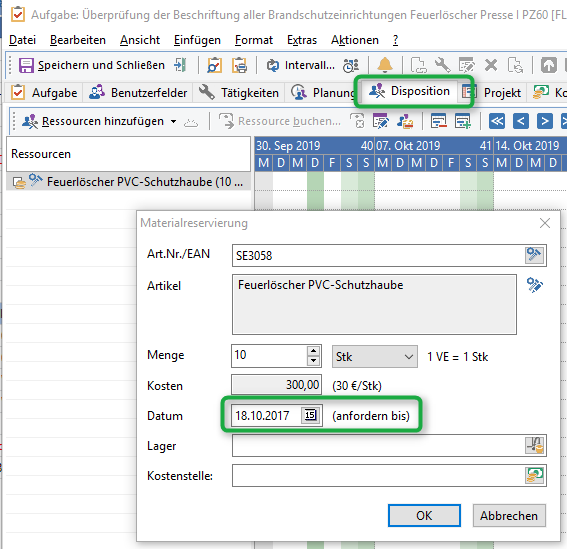Click the edit calendar pencil icon in Disposition toolbar
Screen dimensions: 567x549
pyautogui.click(x=381, y=121)
